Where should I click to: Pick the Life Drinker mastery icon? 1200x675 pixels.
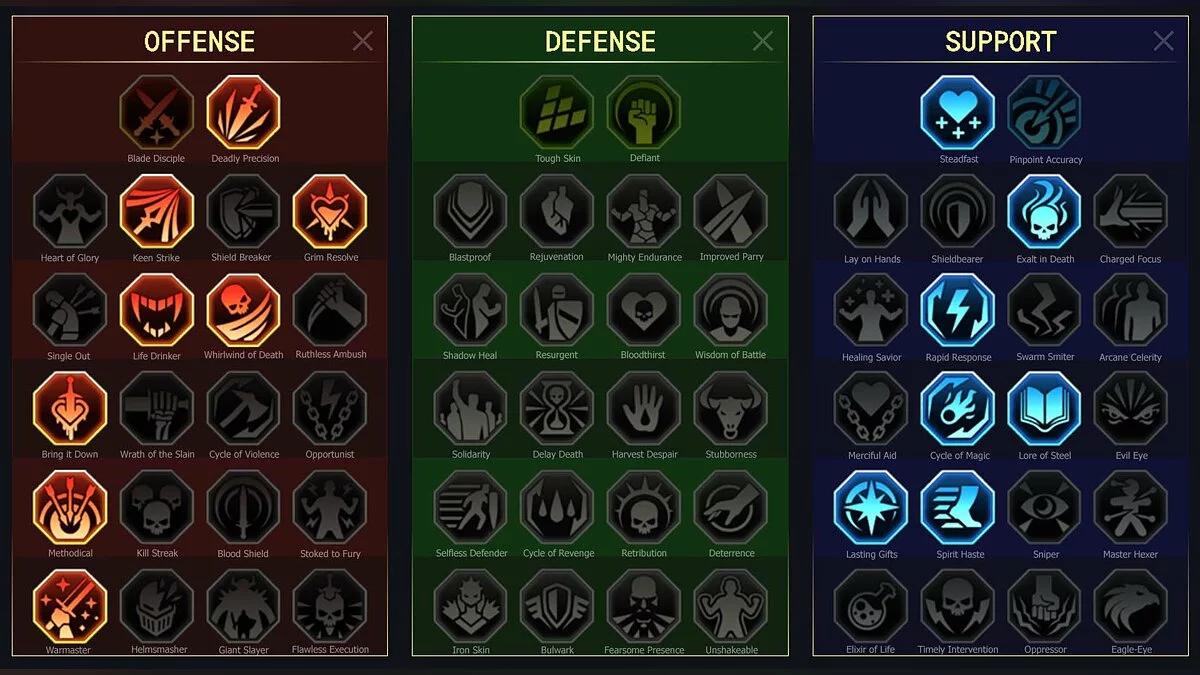tap(156, 309)
